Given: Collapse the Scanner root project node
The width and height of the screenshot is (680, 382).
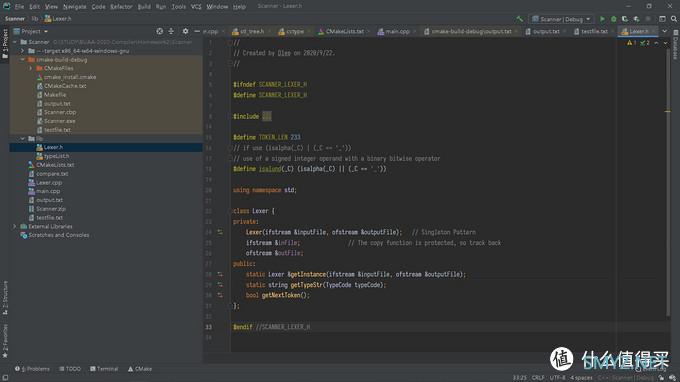Looking at the screenshot, I should point(15,42).
